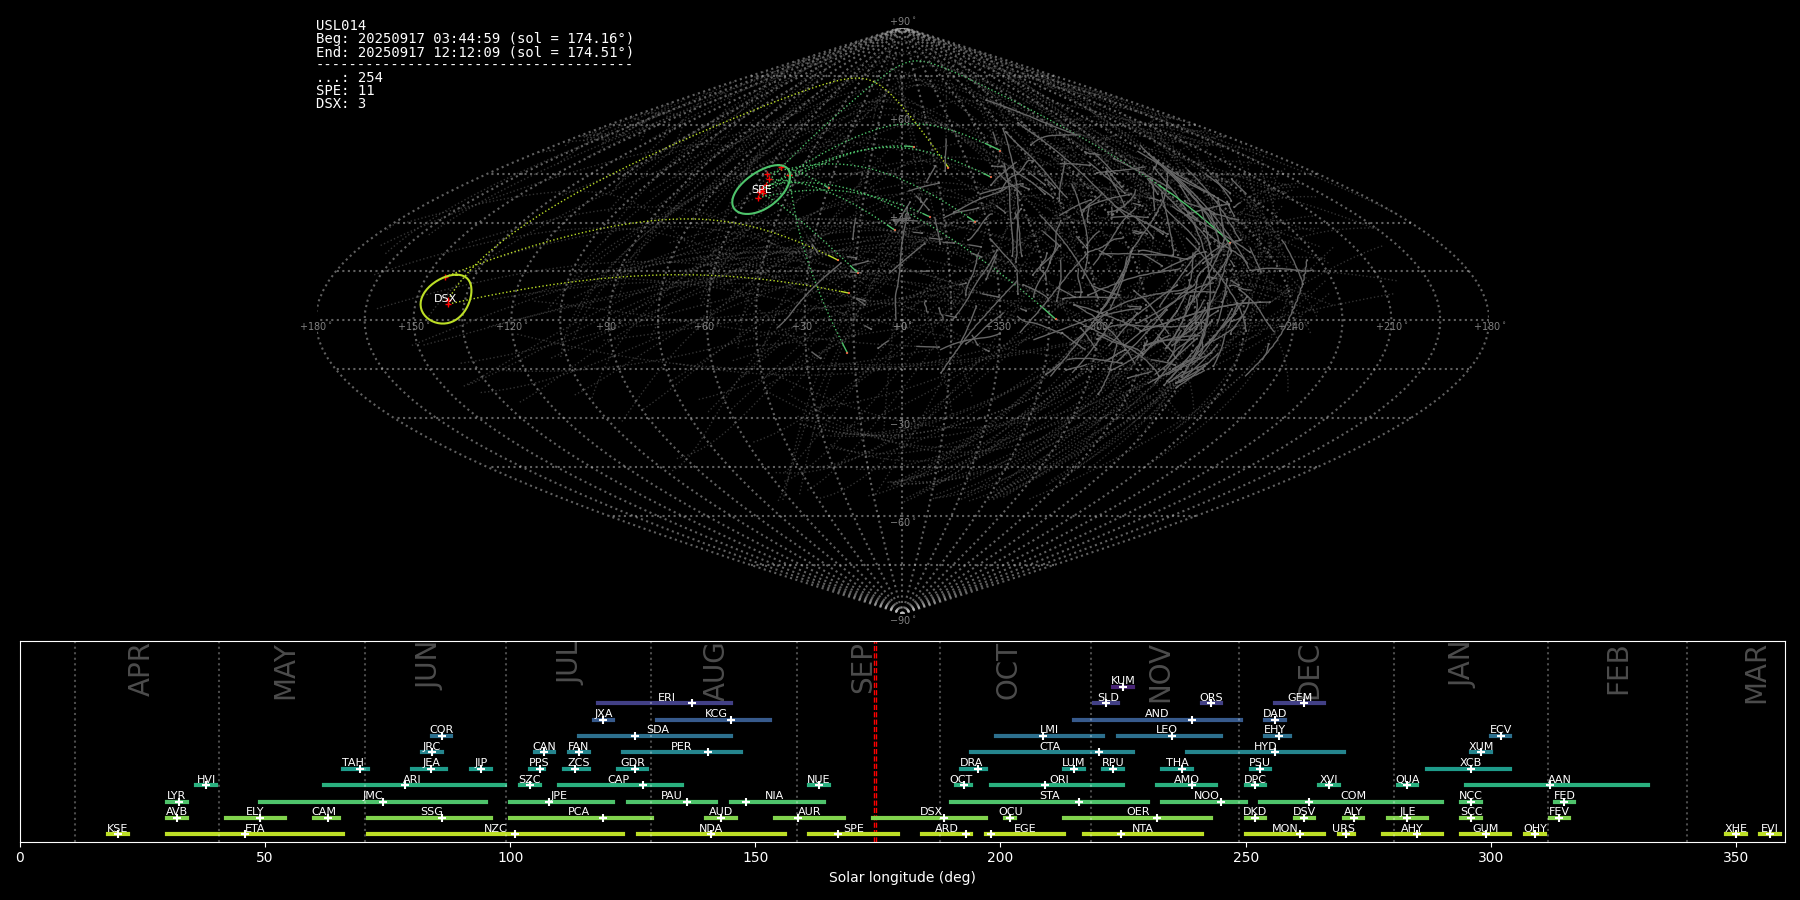The image size is (1800, 900).
Task: Select the ORI shower bar in timeline
Action: (x=1056, y=785)
